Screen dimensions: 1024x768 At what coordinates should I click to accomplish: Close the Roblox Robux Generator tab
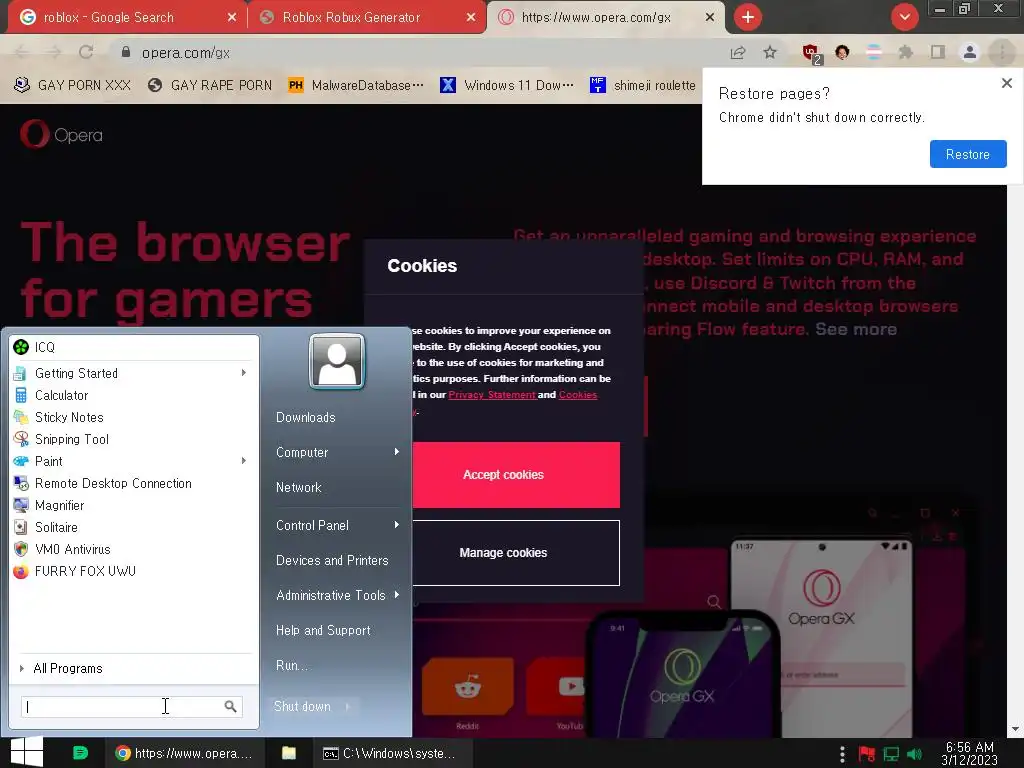[x=471, y=18]
